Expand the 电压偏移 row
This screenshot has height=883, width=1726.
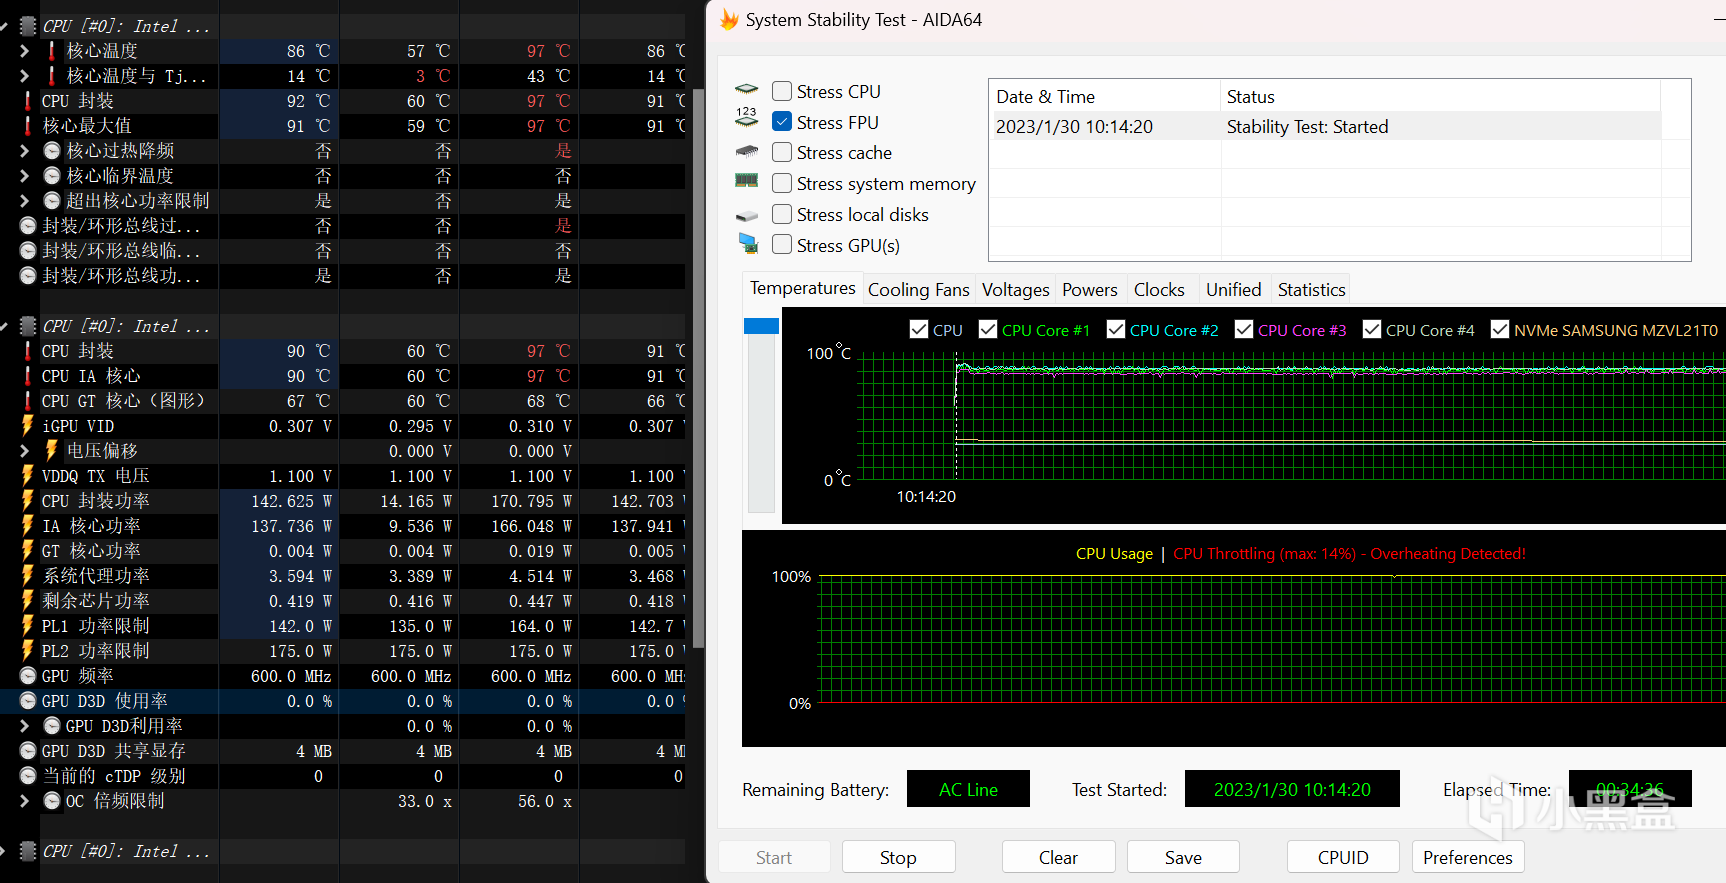point(24,451)
